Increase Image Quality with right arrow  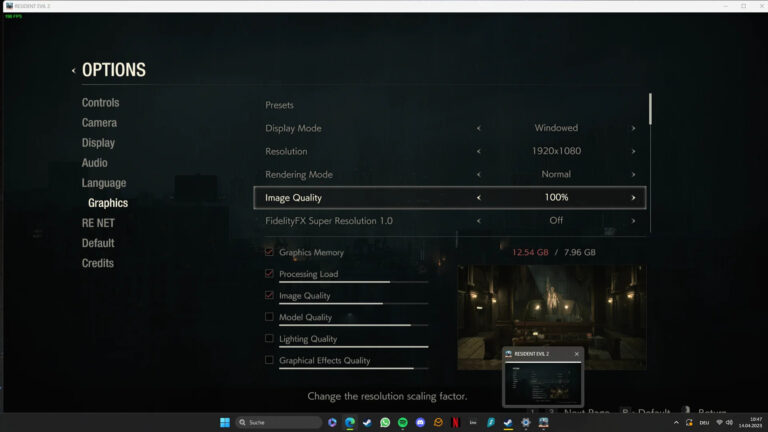click(x=633, y=198)
